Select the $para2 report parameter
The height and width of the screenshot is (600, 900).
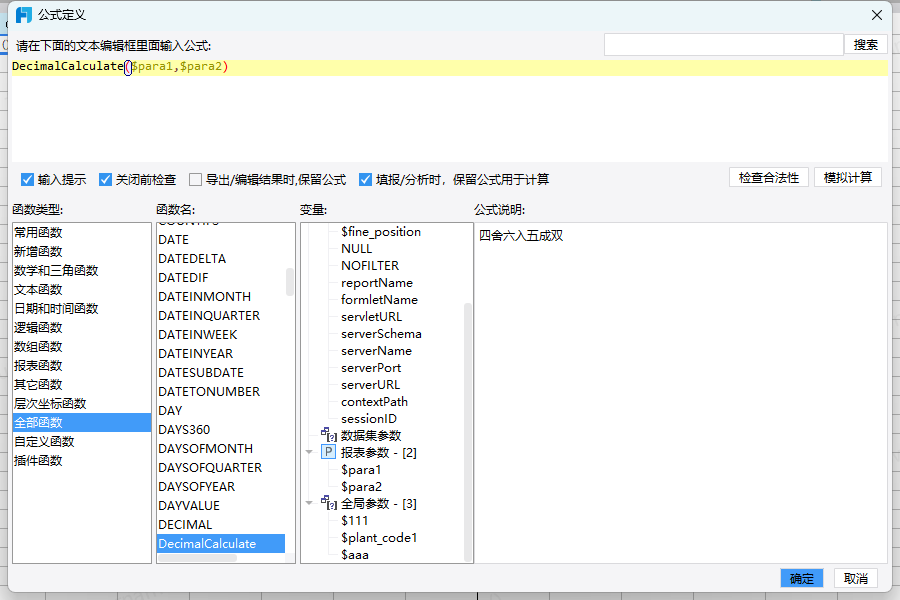tap(361, 486)
